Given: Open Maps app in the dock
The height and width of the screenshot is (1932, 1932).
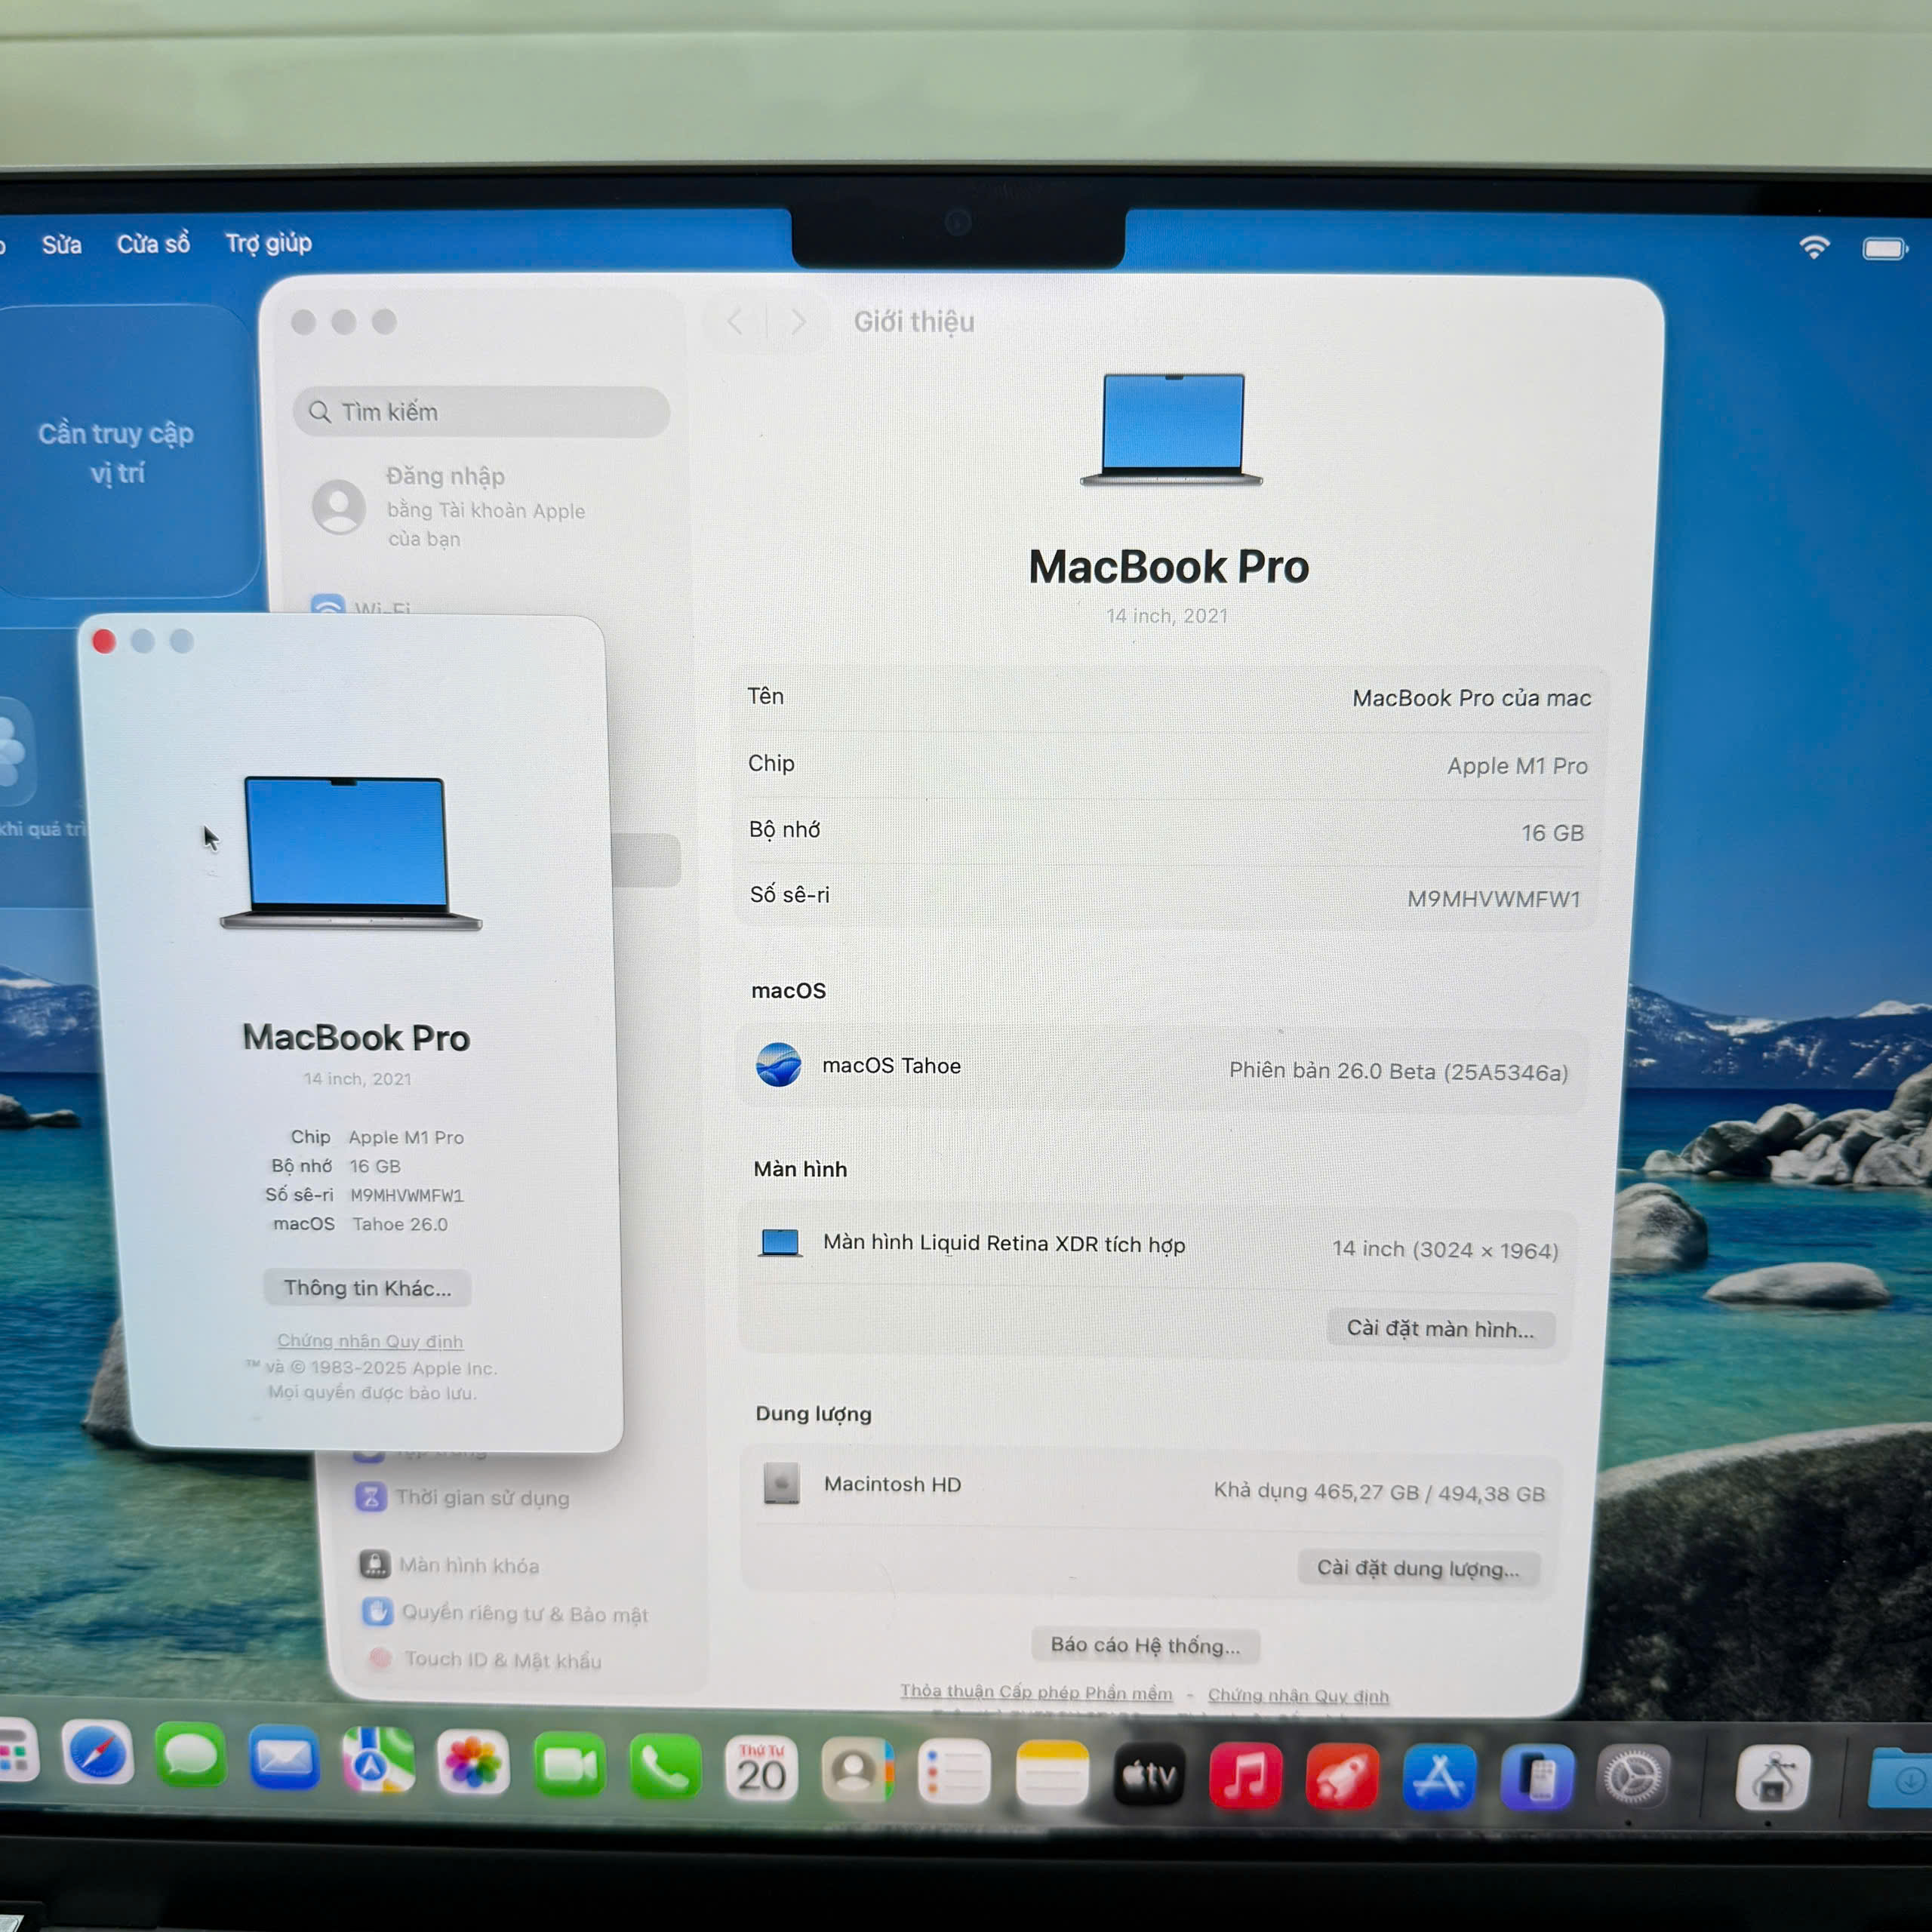Looking at the screenshot, I should [x=379, y=1760].
